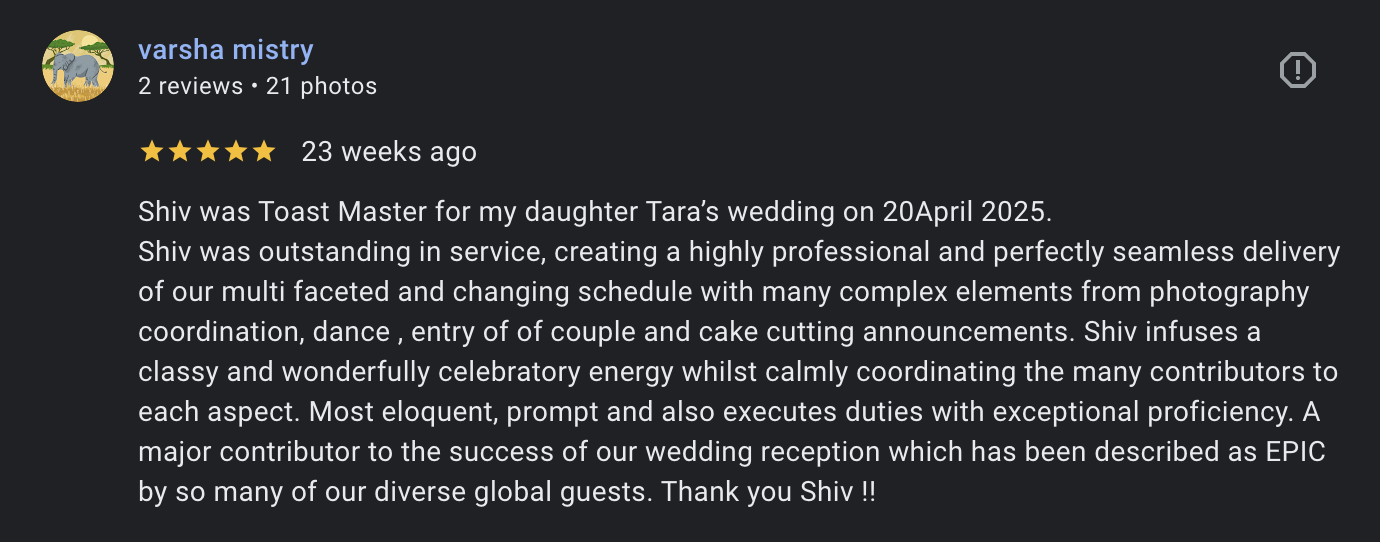
Task: Click the first gold star in the rating
Action: (x=152, y=152)
